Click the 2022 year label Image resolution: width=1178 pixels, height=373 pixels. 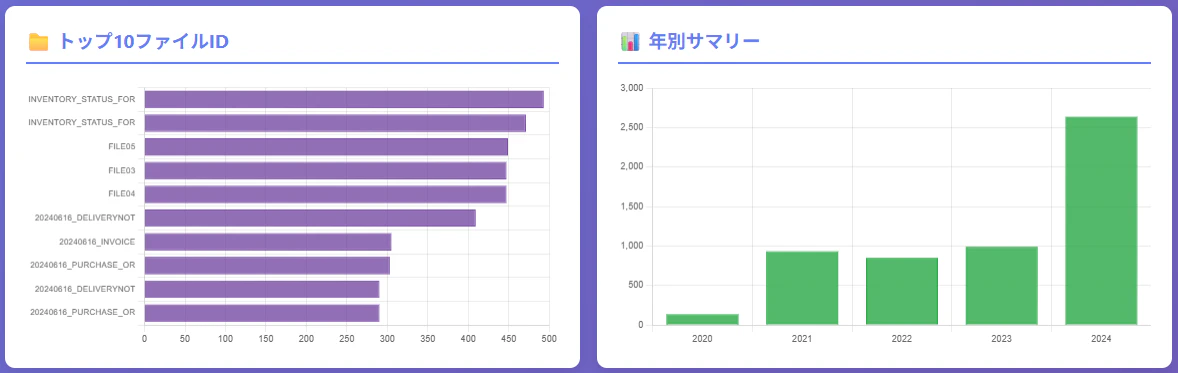(x=902, y=339)
